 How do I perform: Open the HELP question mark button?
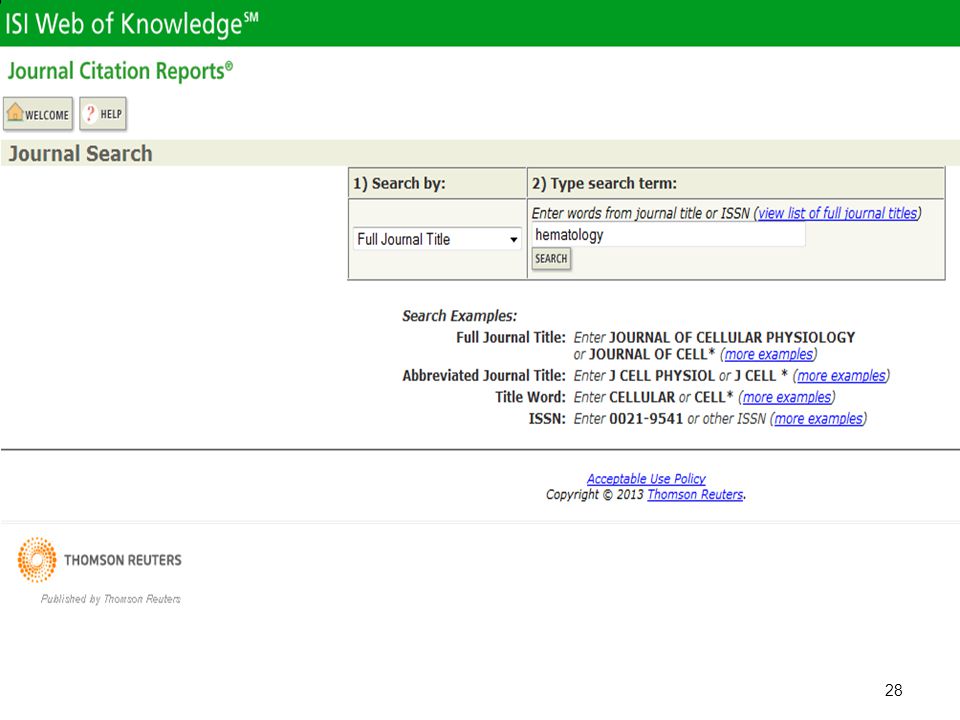pyautogui.click(x=103, y=114)
